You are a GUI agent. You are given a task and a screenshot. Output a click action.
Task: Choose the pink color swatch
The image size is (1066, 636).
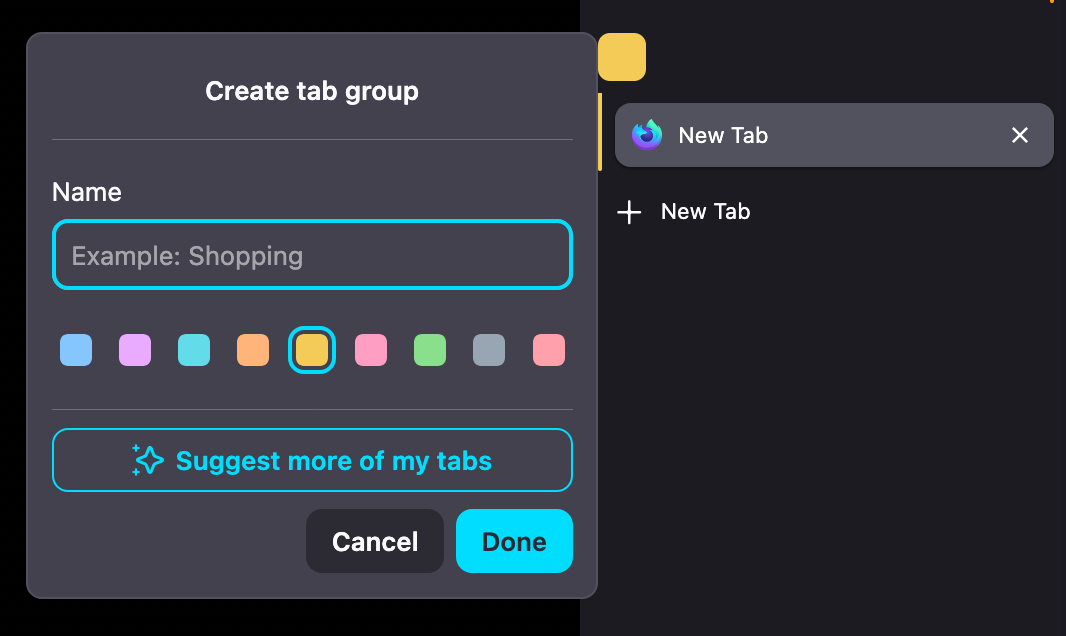pyautogui.click(x=371, y=350)
